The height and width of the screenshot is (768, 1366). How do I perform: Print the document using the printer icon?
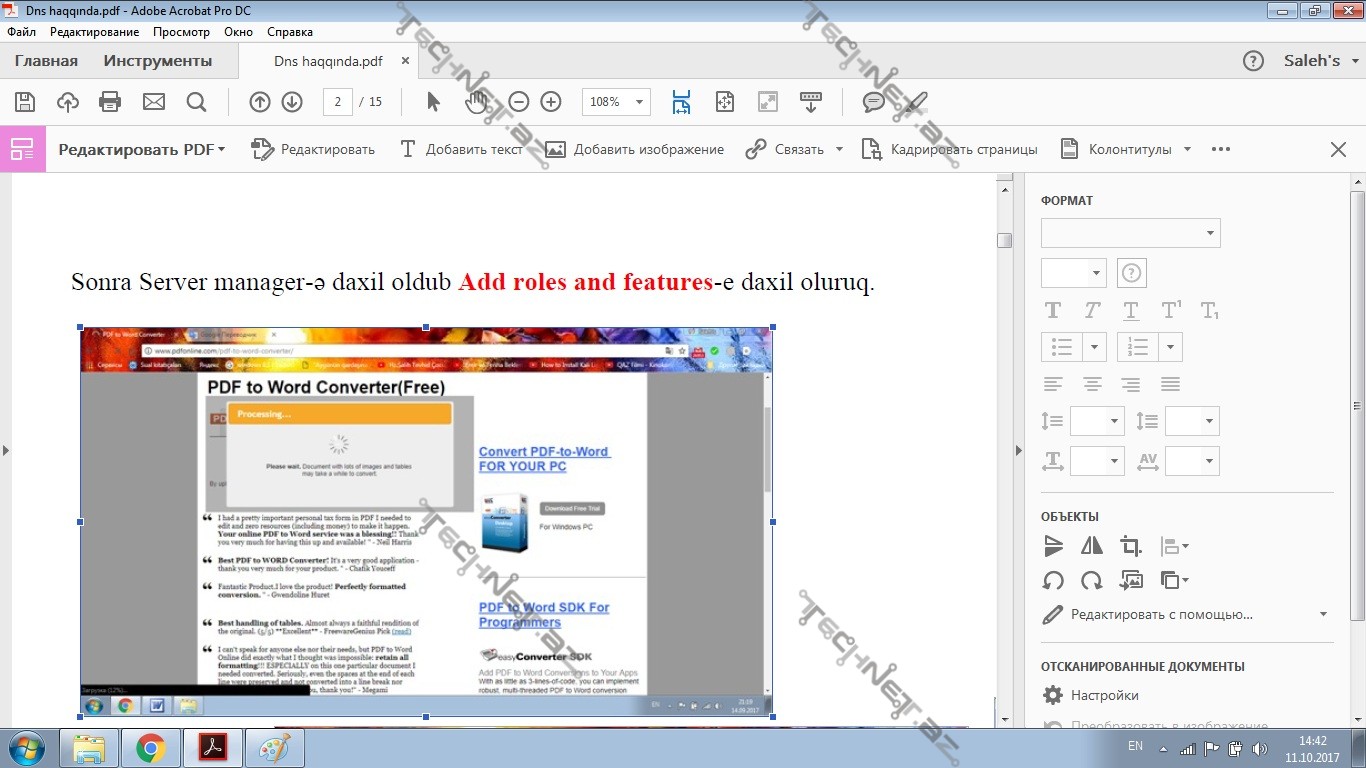pos(110,101)
